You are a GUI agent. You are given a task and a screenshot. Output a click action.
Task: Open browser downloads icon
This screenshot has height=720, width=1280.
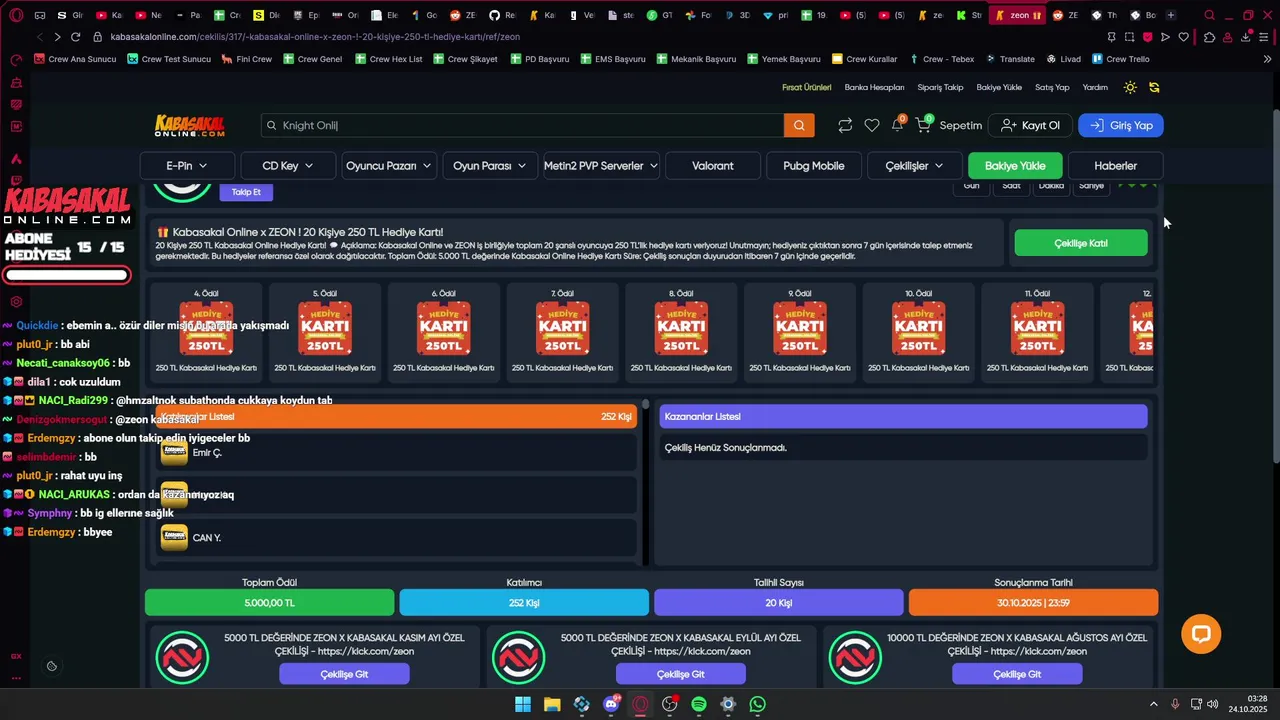point(1246,37)
